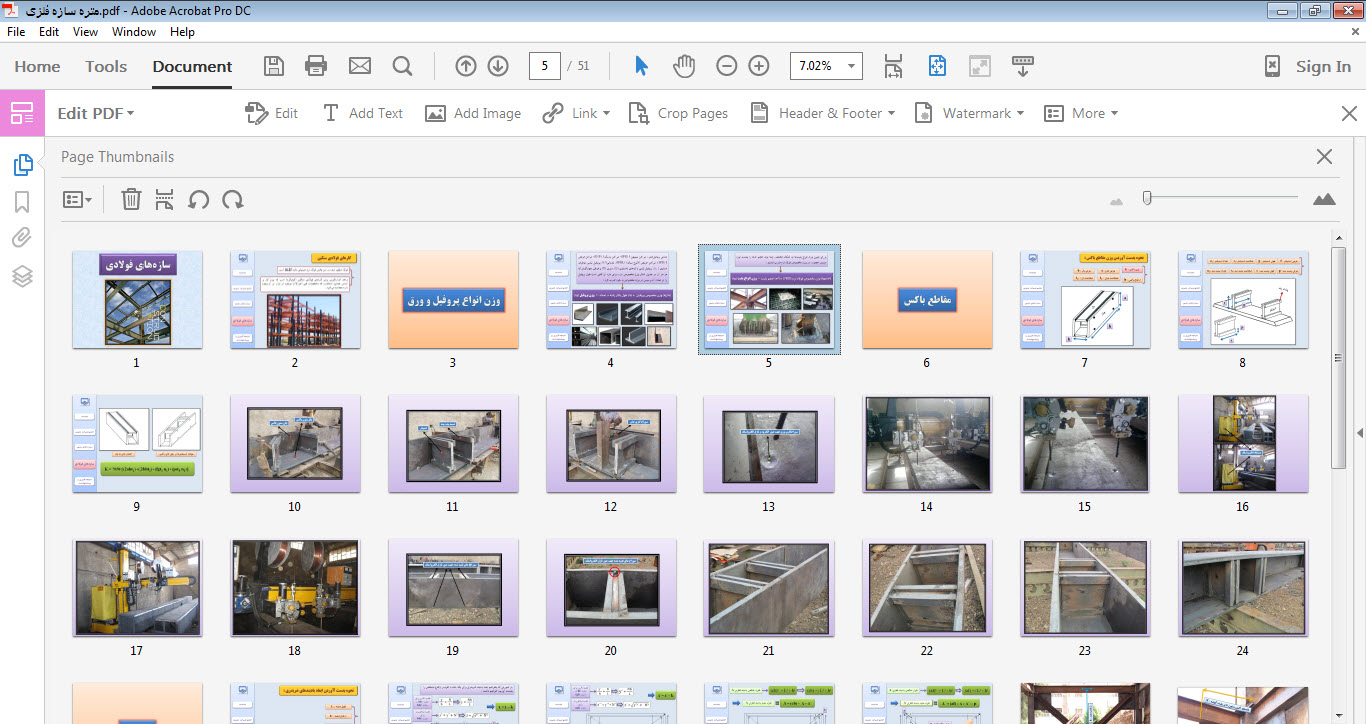Viewport: 1366px width, 724px height.
Task: Open the File menu
Action: [x=16, y=32]
